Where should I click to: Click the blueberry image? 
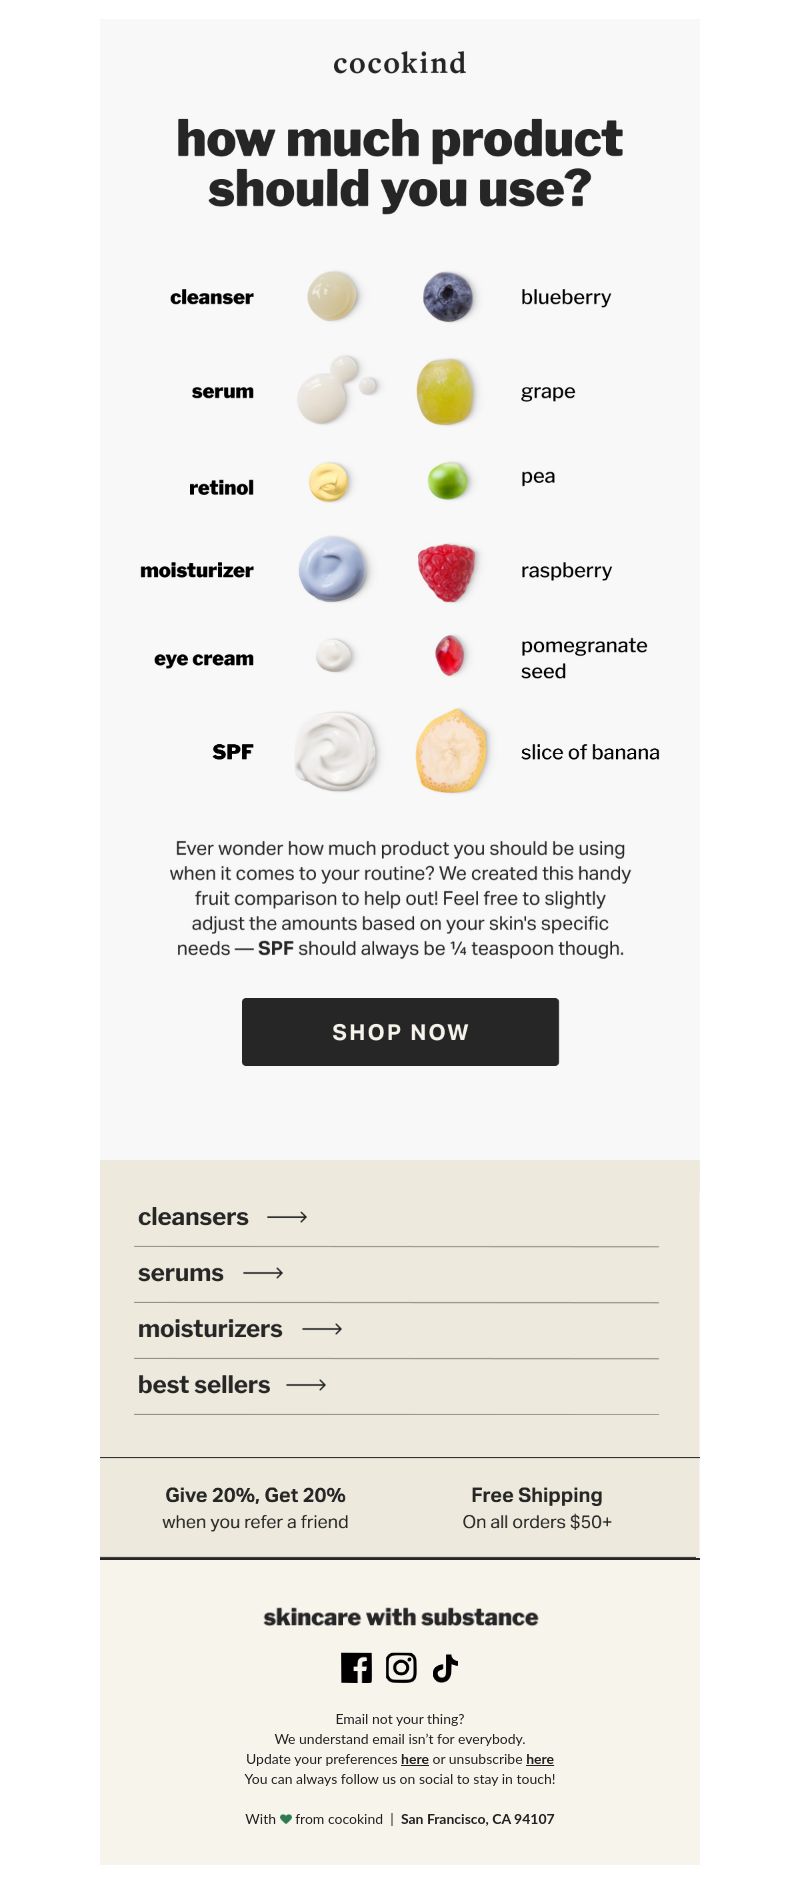tap(447, 297)
